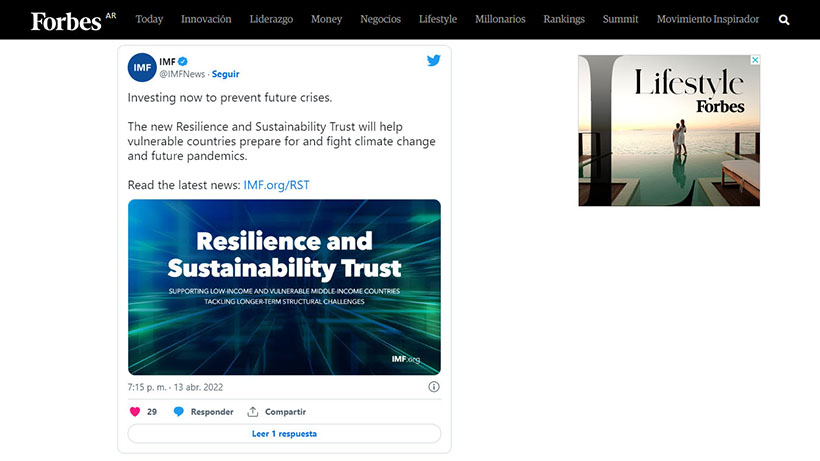820x461 pixels.
Task: Click the Responder speech bubble icon
Action: click(179, 412)
